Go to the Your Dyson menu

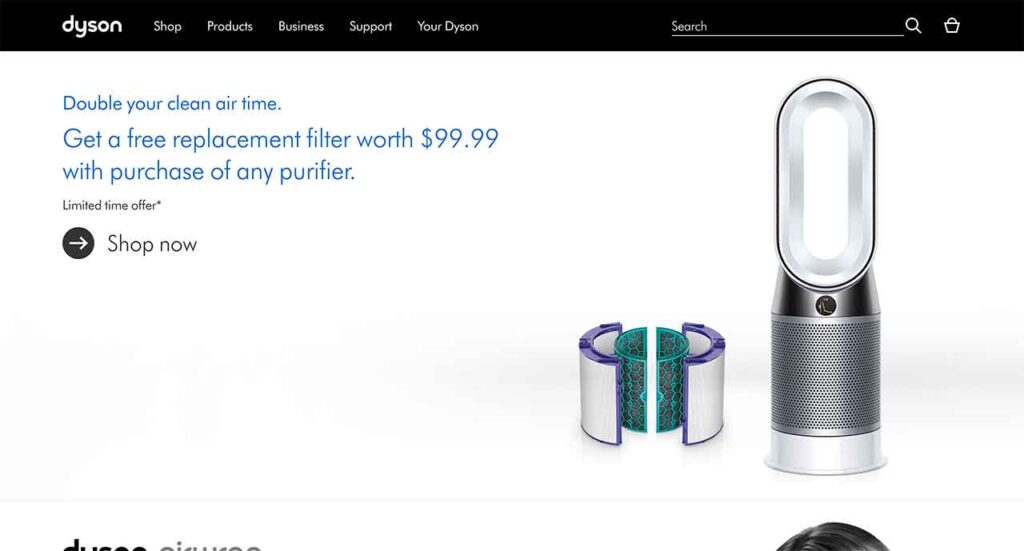[448, 26]
